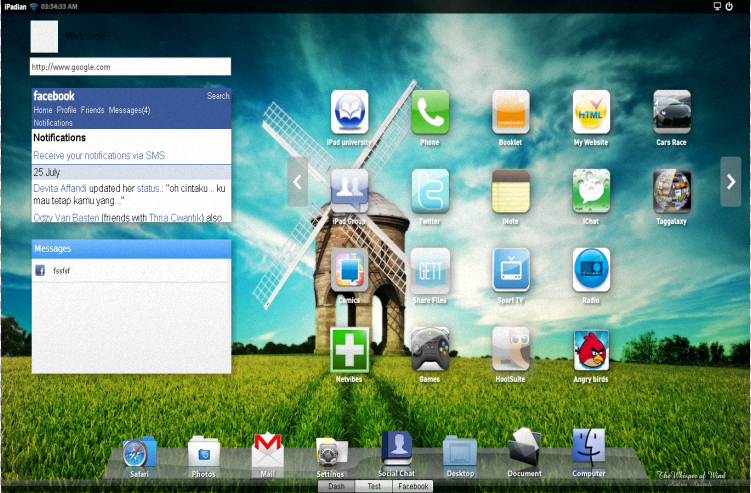This screenshot has height=493, width=751.
Task: Open Facebook Profile menu item
Action: [66, 110]
